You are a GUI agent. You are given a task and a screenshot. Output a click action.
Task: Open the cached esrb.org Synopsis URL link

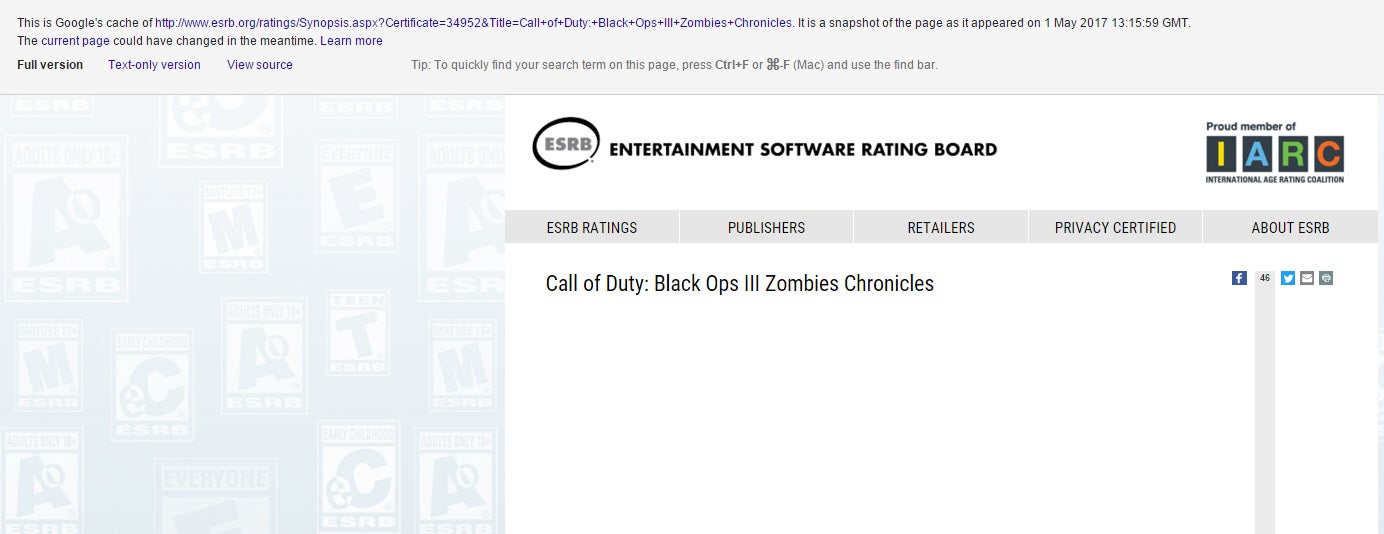[473, 23]
